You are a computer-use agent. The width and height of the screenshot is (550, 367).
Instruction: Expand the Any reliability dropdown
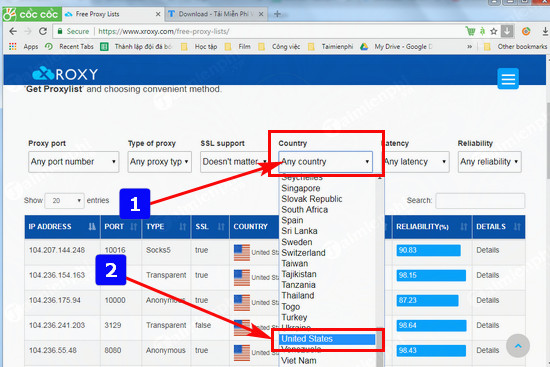[x=489, y=162]
